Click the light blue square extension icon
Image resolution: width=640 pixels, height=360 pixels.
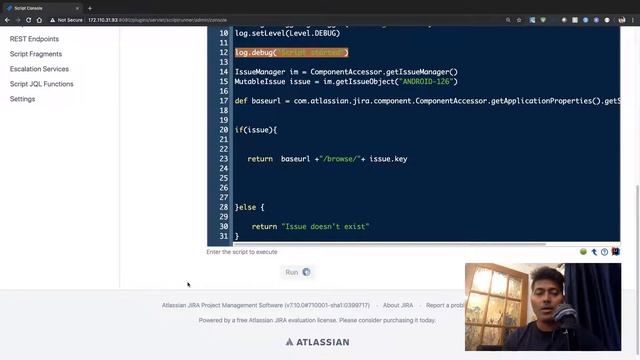[x=532, y=20]
